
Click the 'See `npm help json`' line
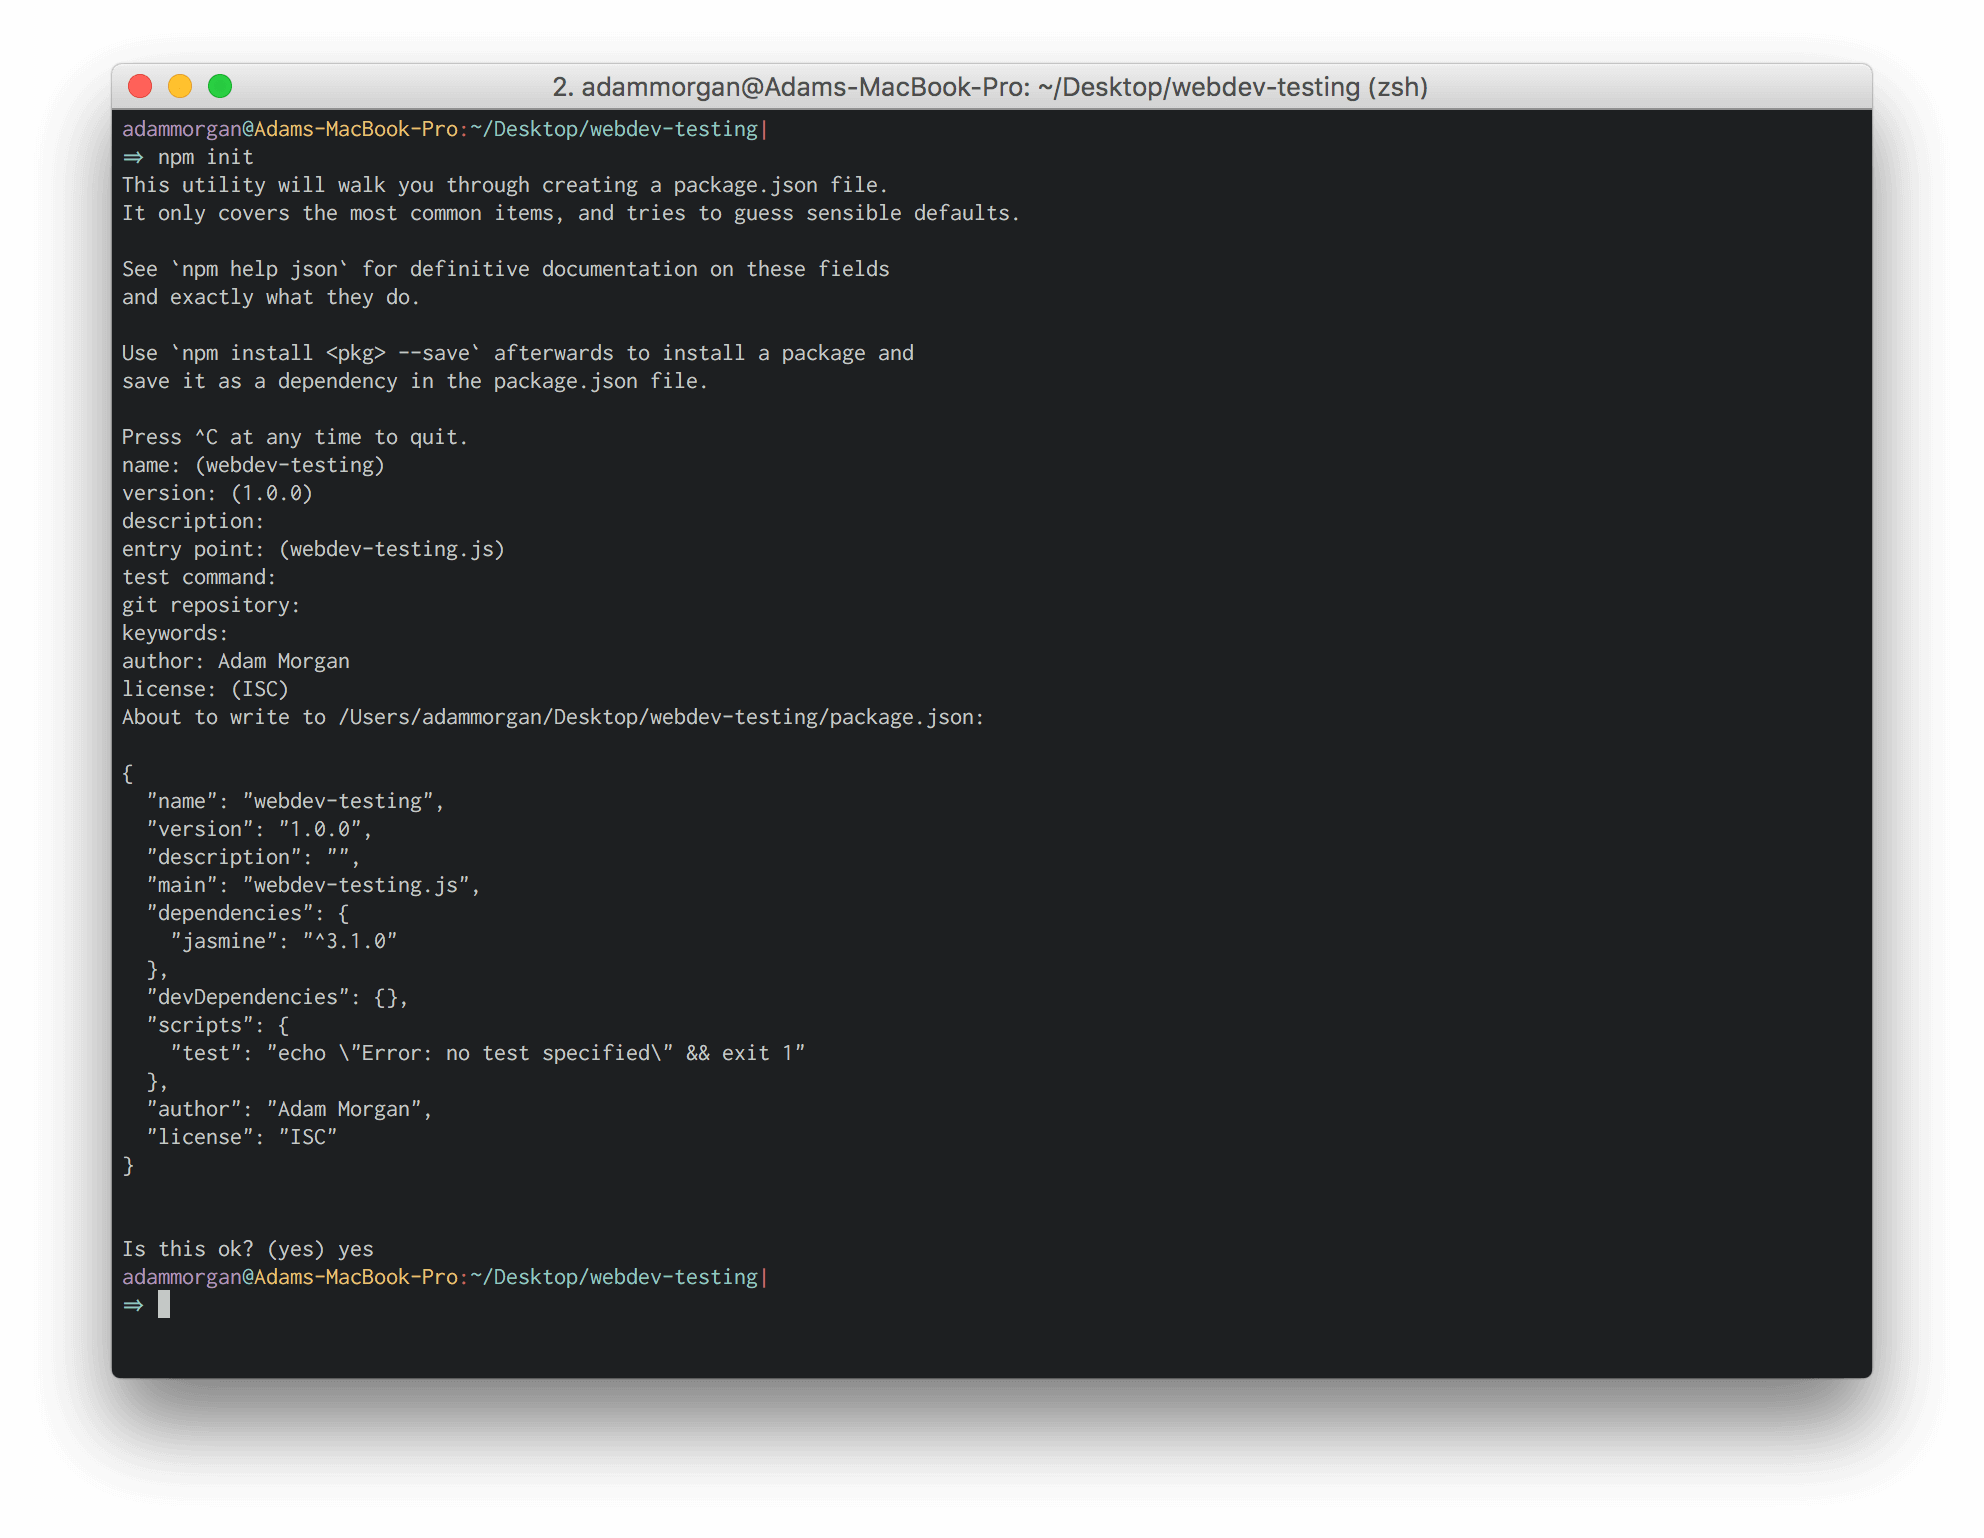click(506, 269)
